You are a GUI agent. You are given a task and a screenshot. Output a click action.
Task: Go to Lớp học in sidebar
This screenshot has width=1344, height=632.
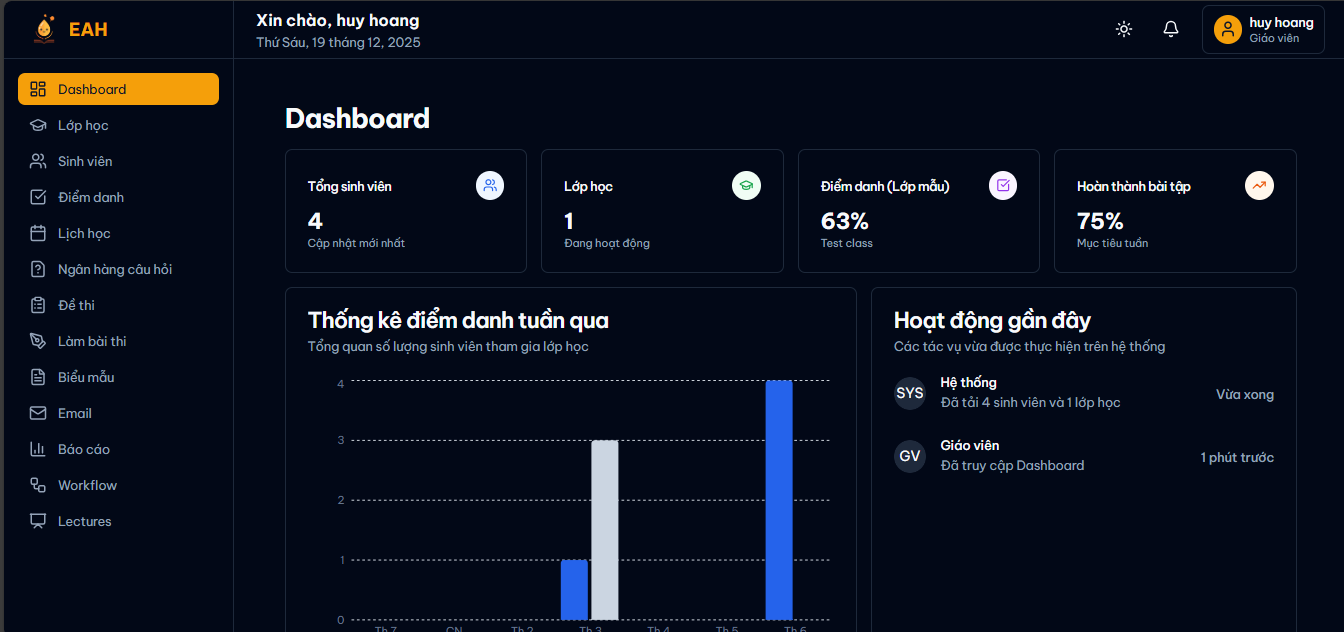118,125
